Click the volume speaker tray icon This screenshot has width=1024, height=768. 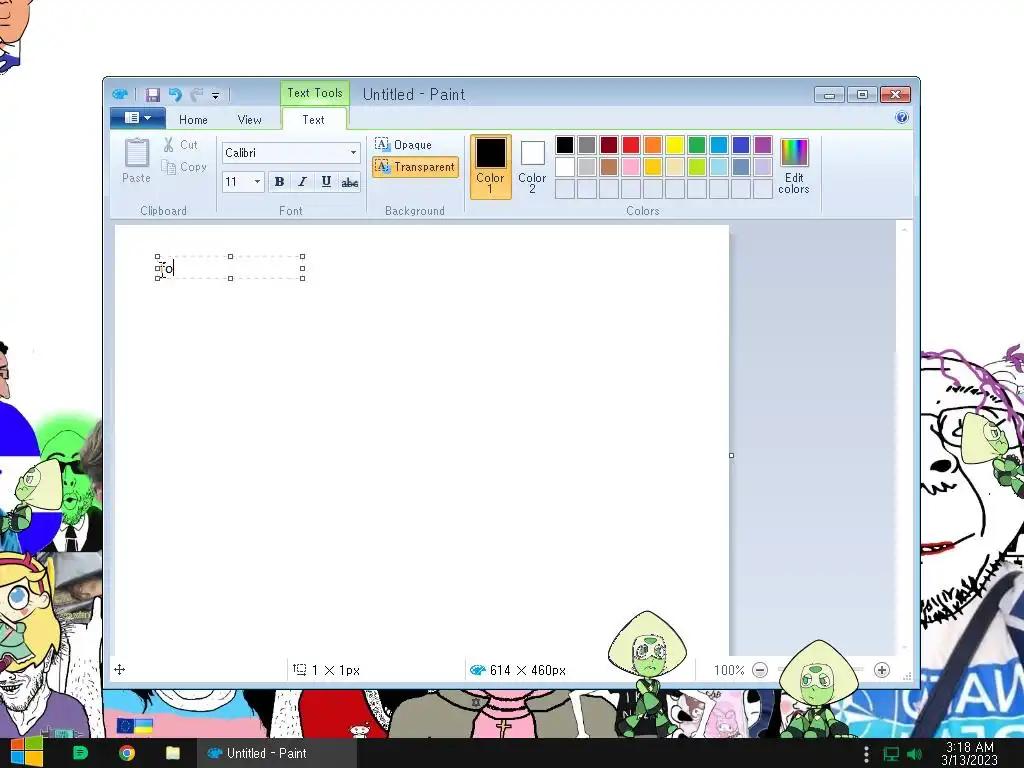915,754
